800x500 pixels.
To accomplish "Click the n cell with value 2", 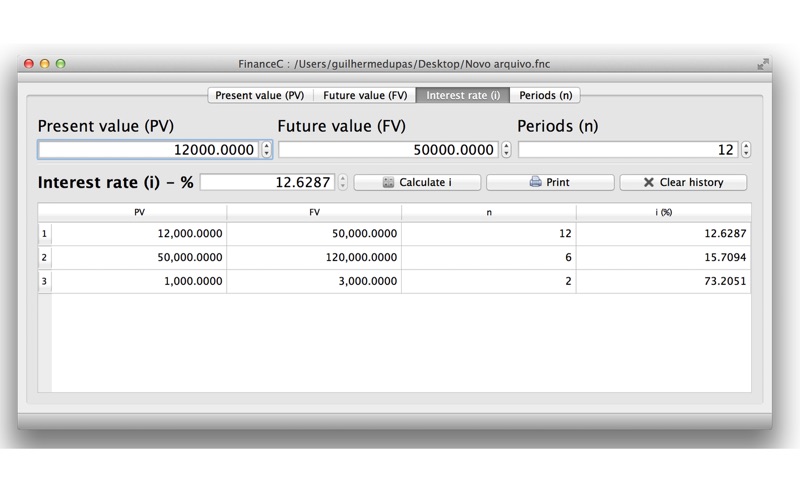I will pyautogui.click(x=489, y=281).
